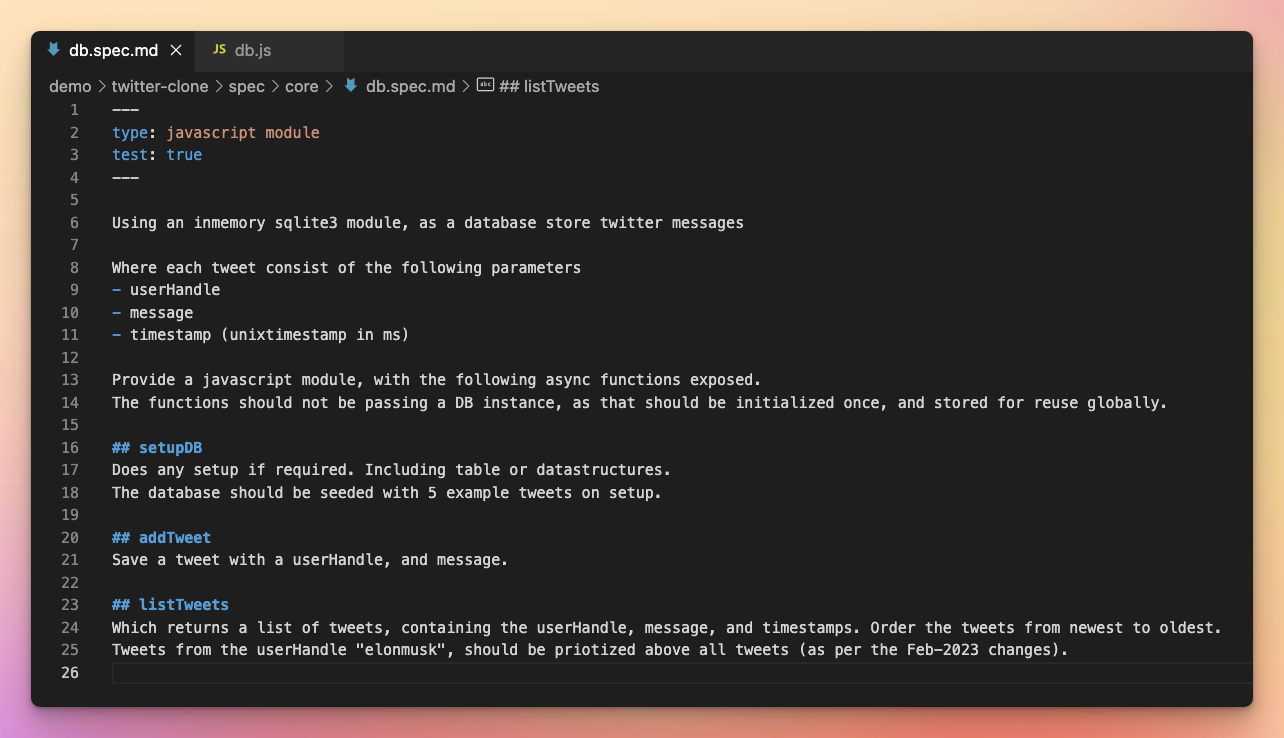Click the file icon beside db.spec.md in breadcrumb
The width and height of the screenshot is (1284, 738).
coord(351,87)
